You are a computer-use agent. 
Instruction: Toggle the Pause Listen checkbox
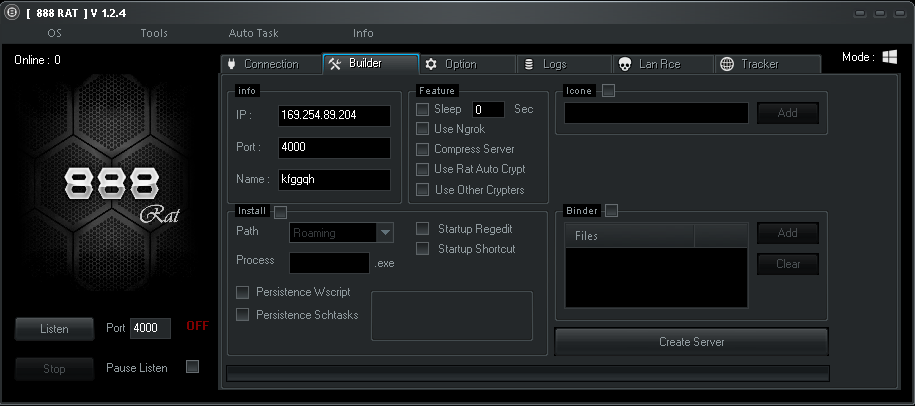pyautogui.click(x=192, y=367)
